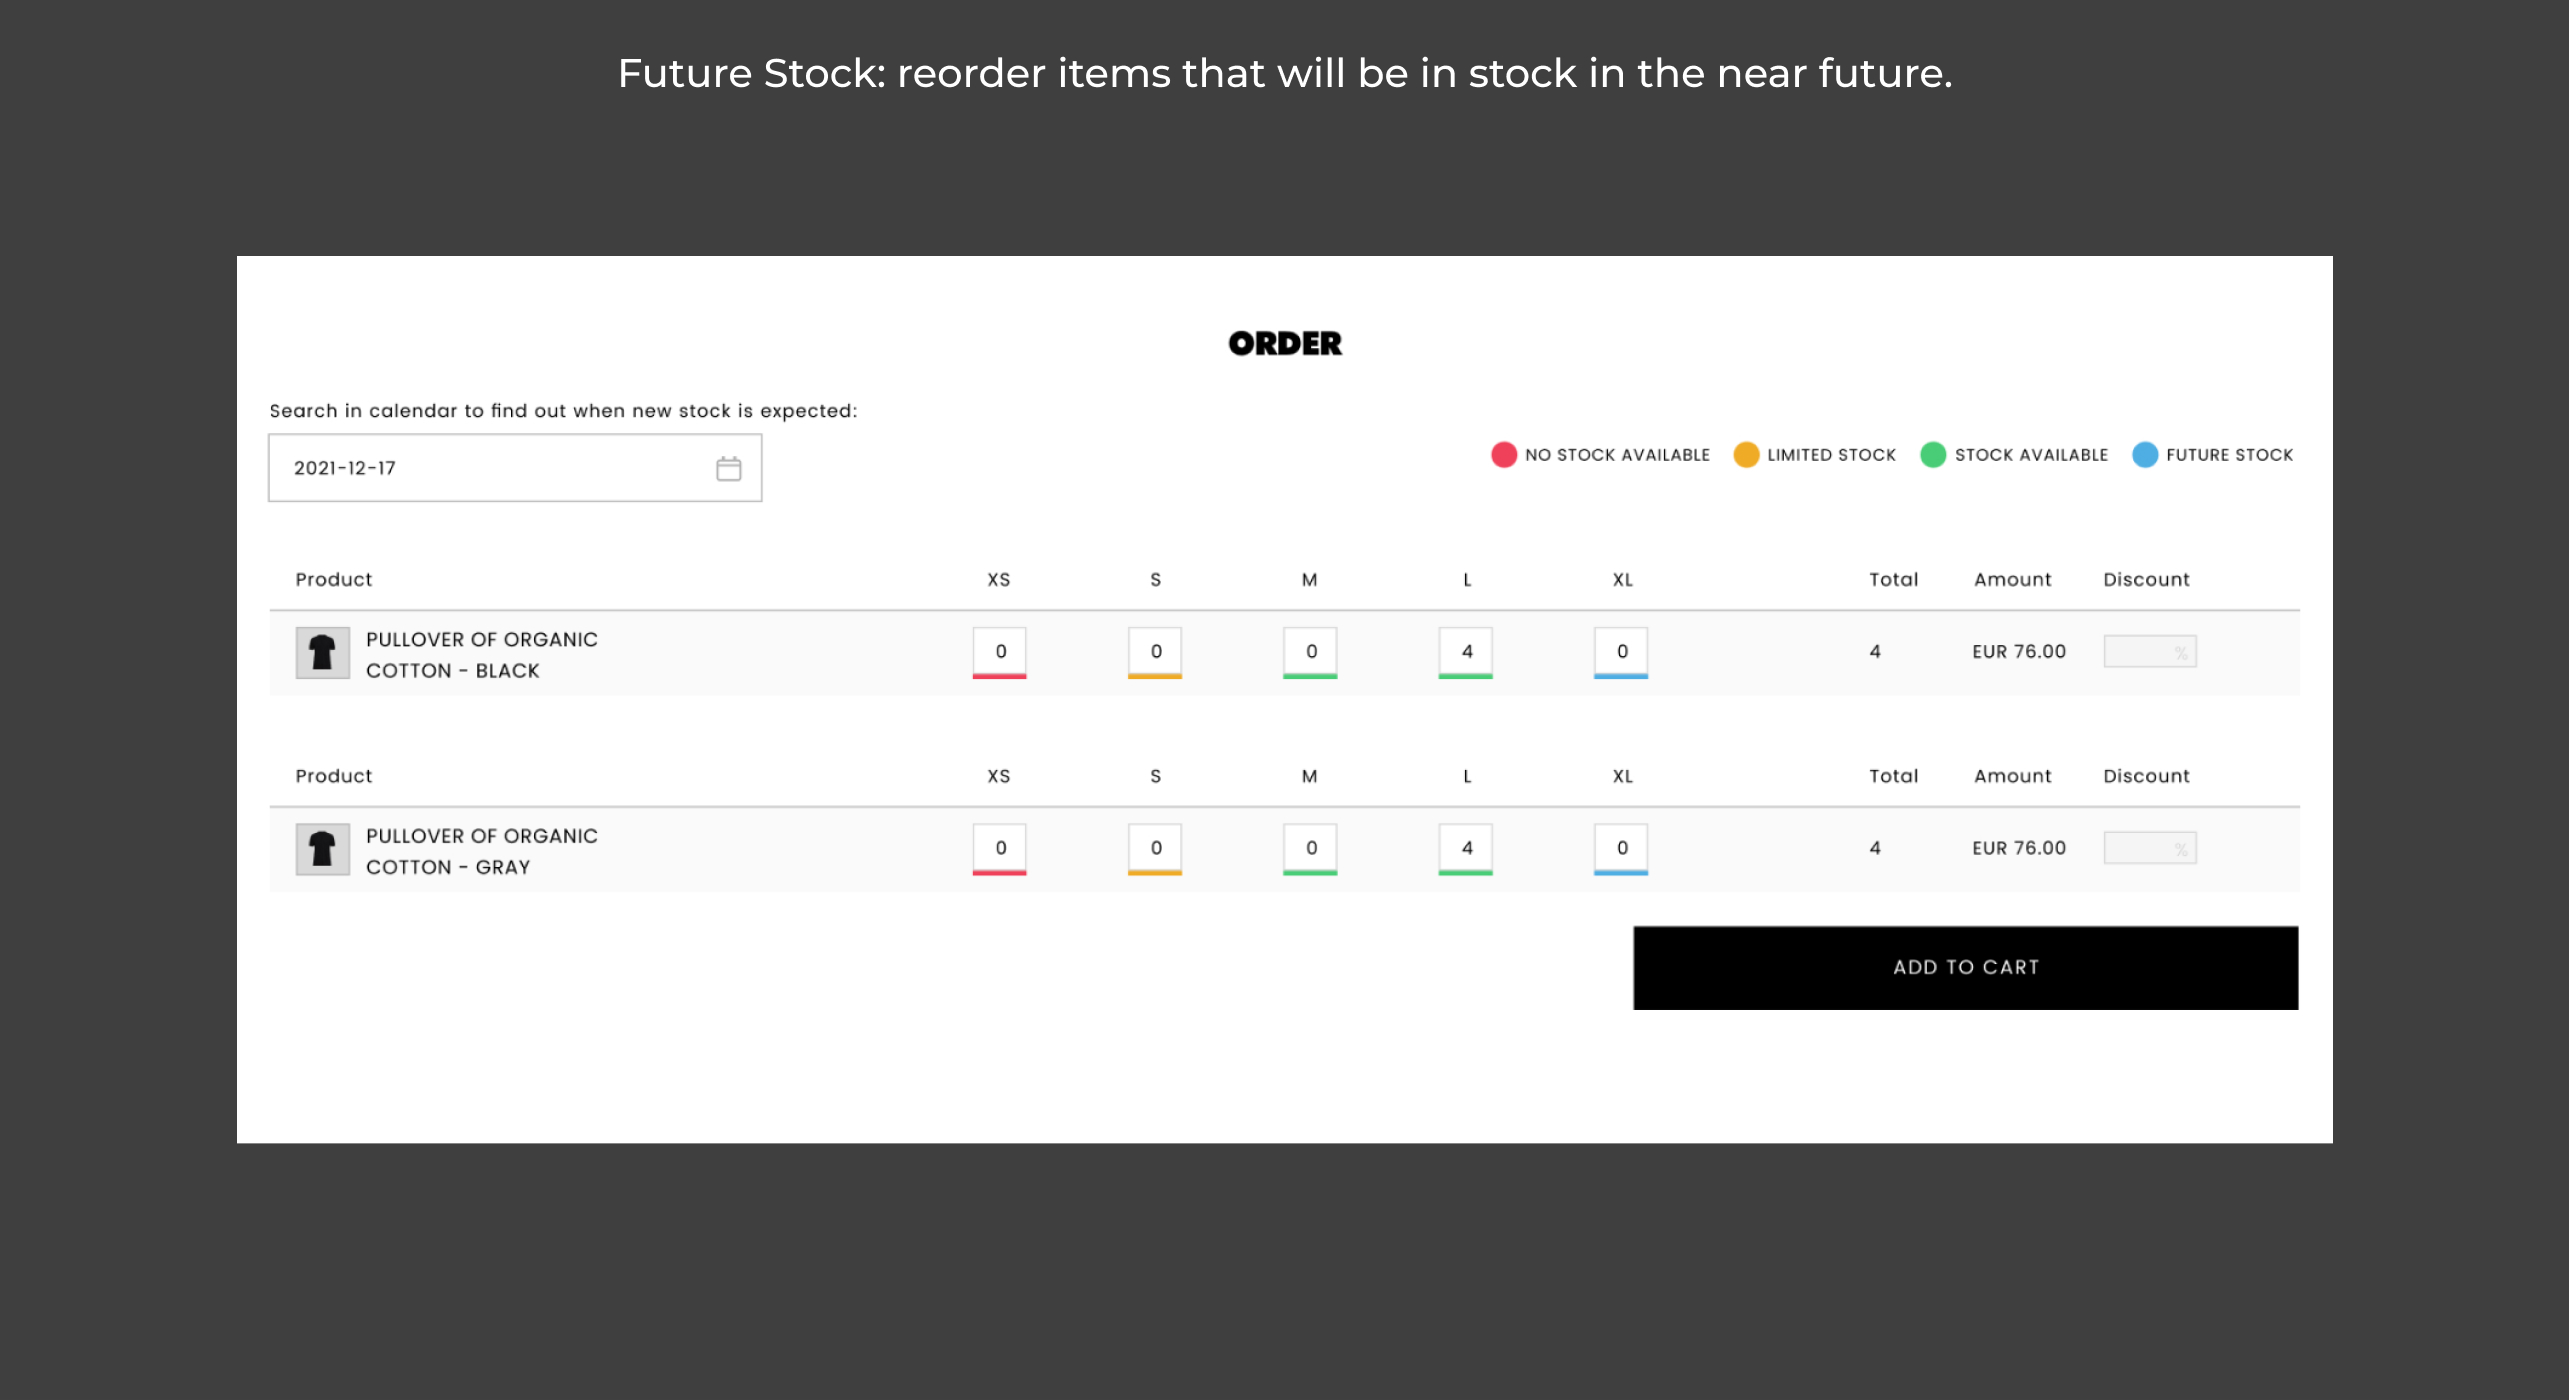Click discount percent field for black pullover

pos(2150,652)
